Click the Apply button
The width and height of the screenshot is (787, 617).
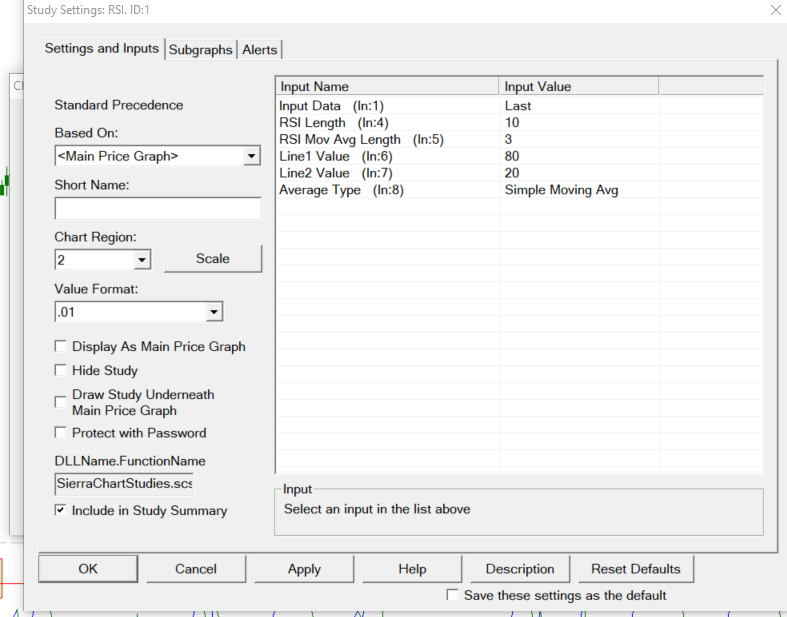(304, 569)
